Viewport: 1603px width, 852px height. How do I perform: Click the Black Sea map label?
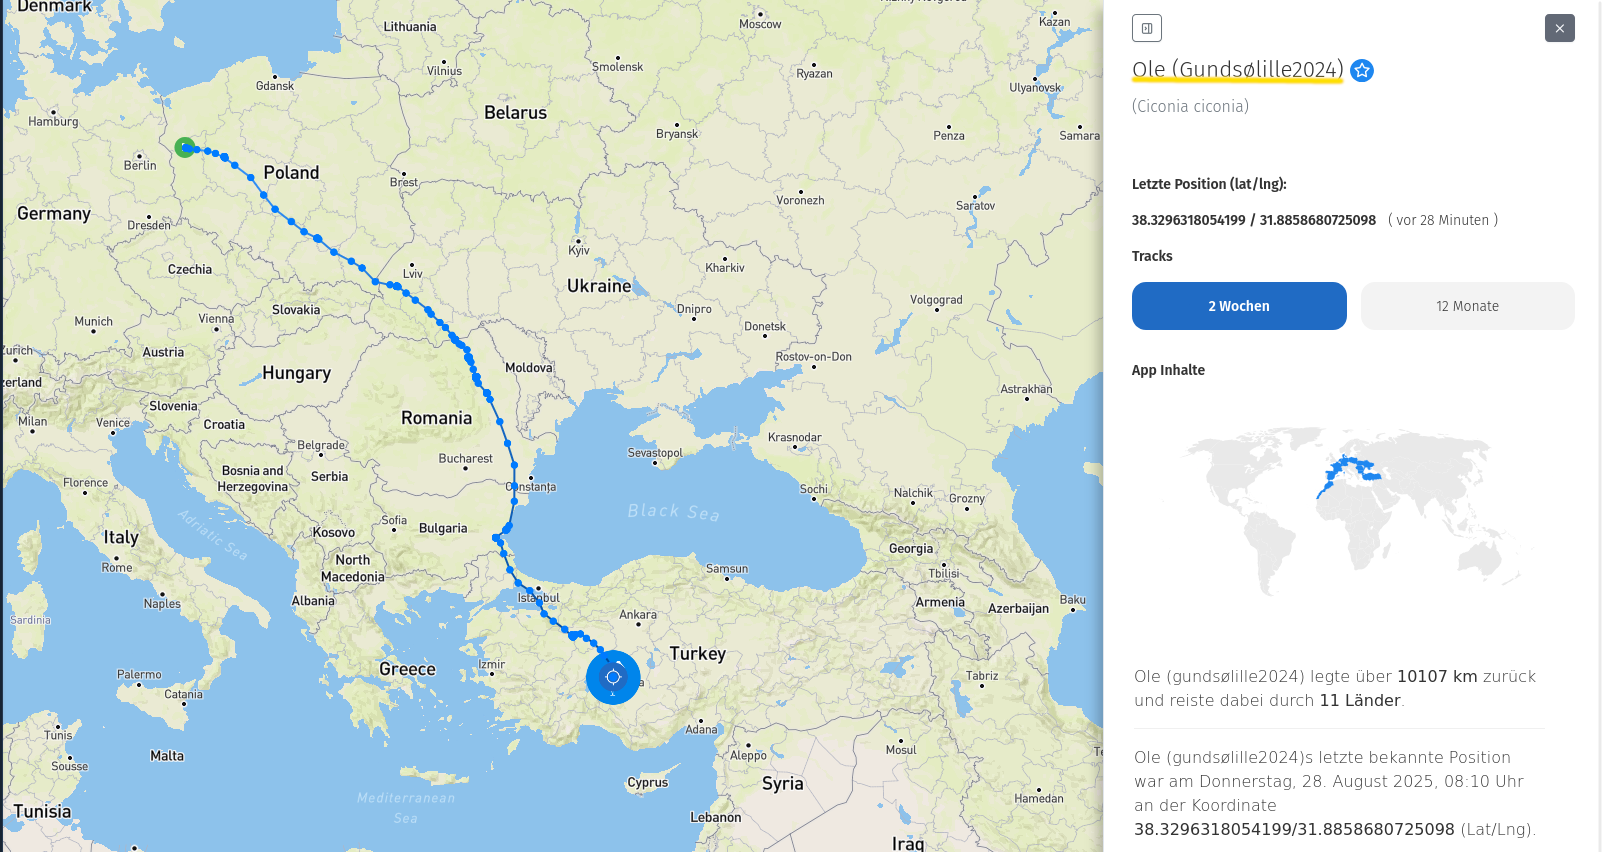673,512
